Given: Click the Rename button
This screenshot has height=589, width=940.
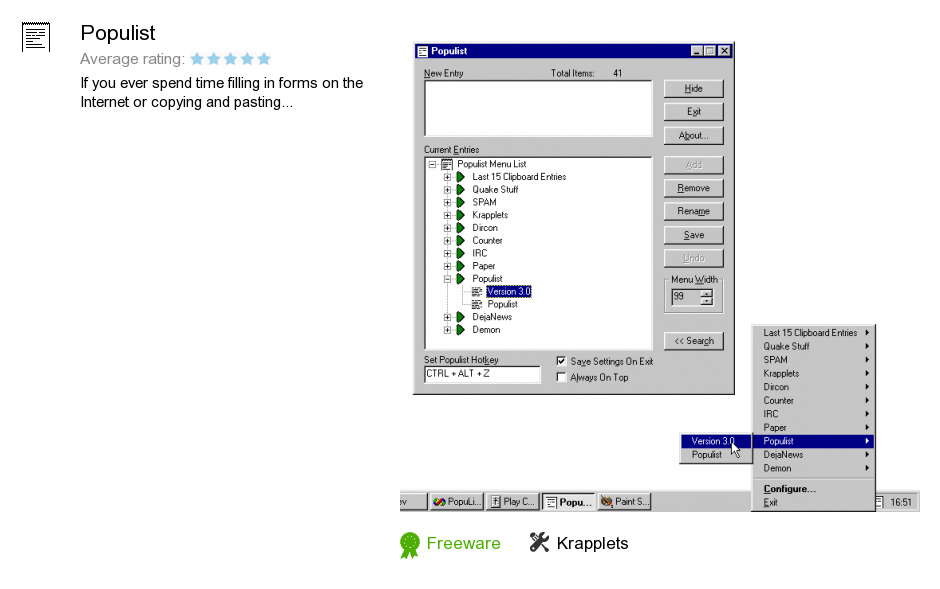Looking at the screenshot, I should click(694, 212).
